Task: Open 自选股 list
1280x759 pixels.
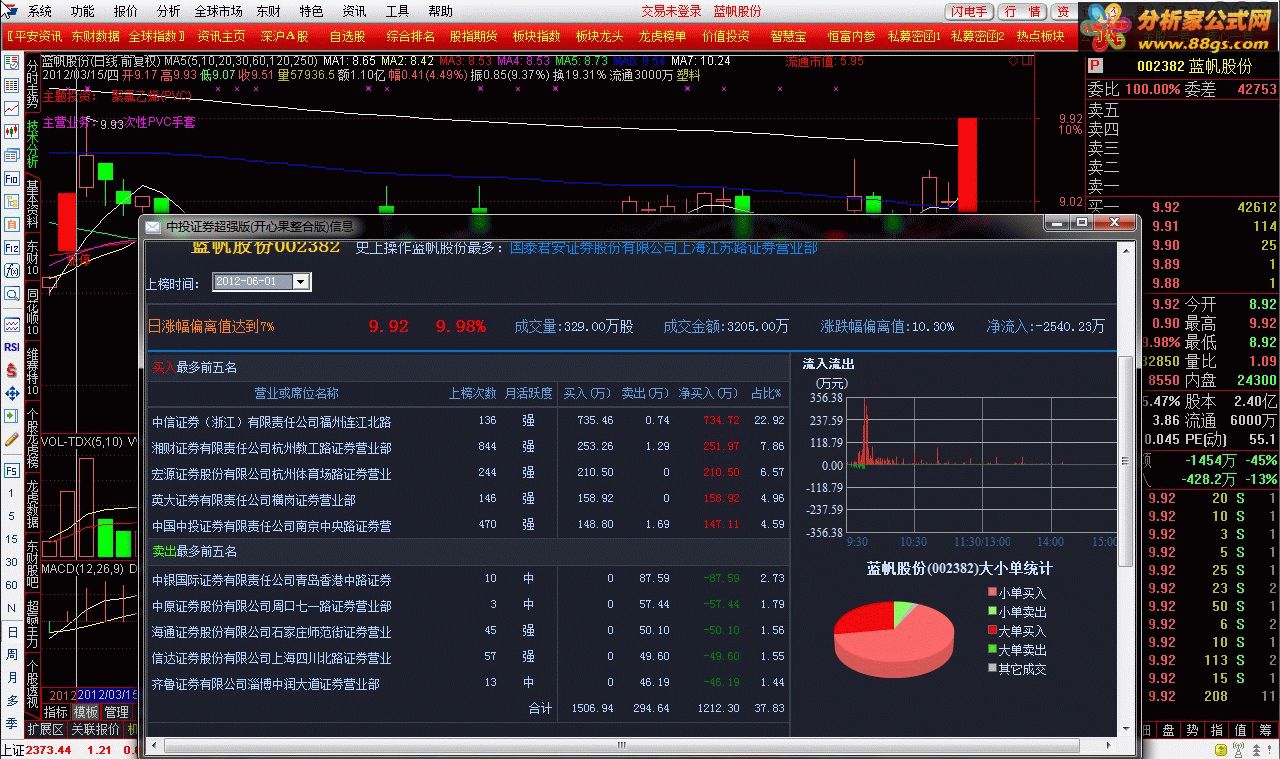Action: coord(347,36)
